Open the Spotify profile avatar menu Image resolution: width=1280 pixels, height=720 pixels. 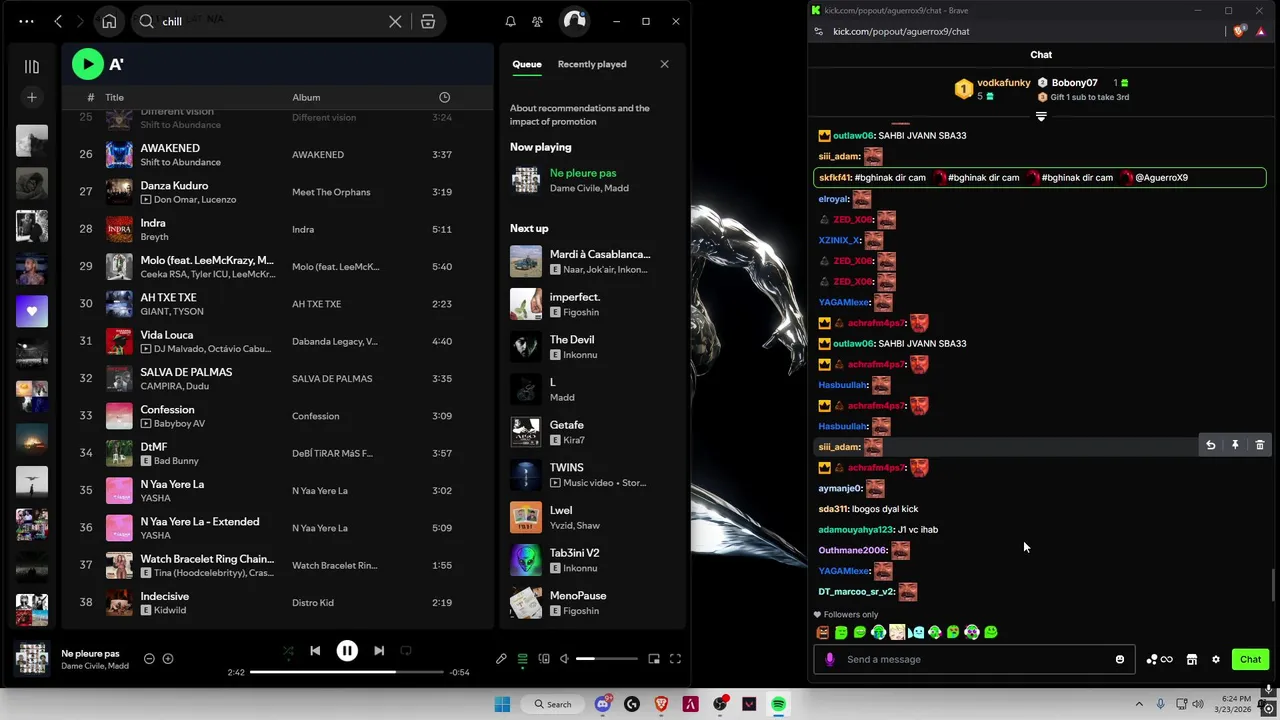[574, 21]
